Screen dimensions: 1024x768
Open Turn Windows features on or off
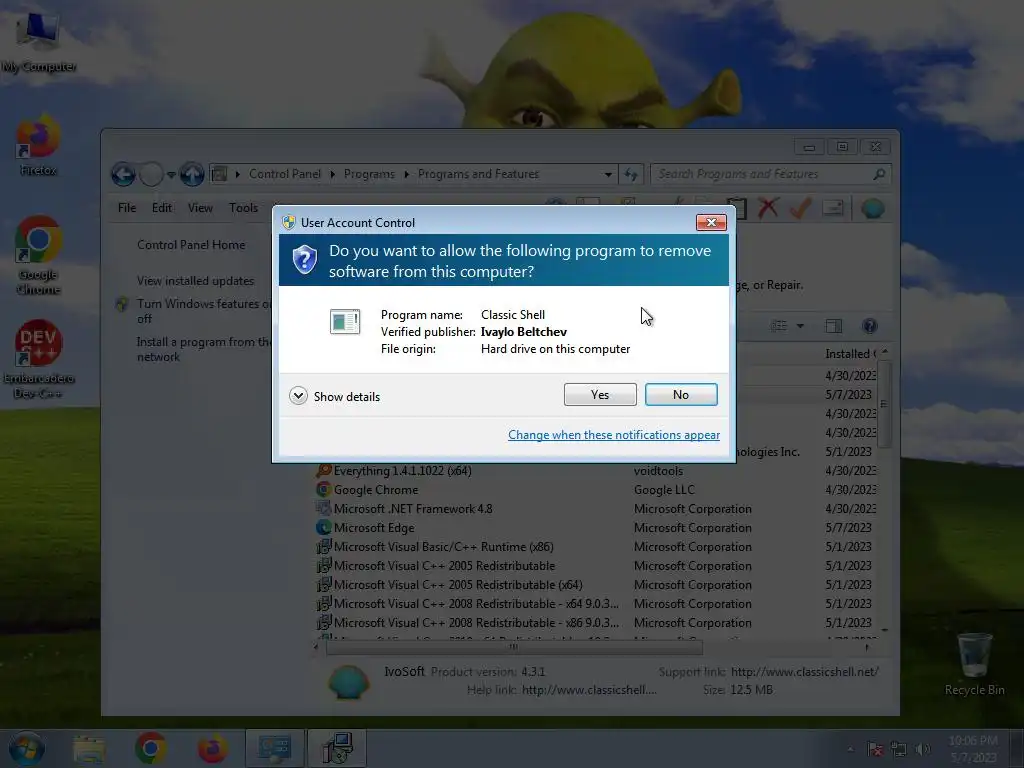click(204, 311)
